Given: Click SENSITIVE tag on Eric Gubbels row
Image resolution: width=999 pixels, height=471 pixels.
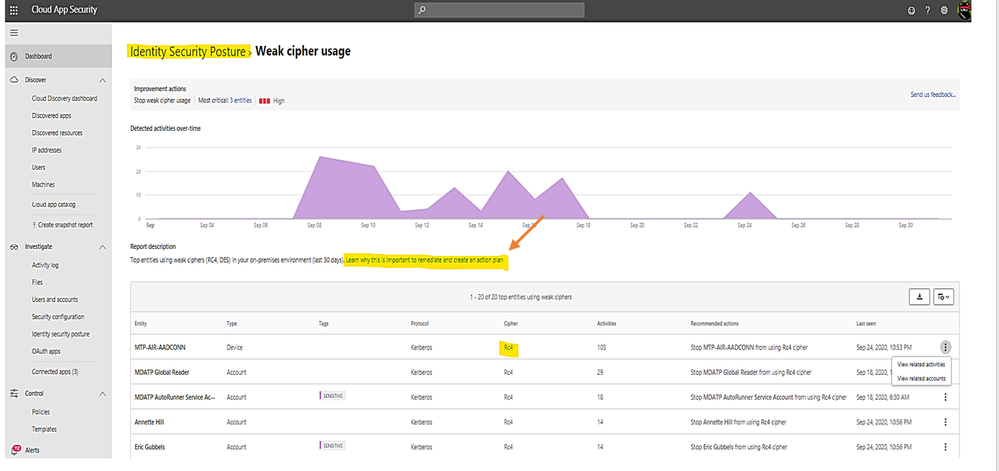Looking at the screenshot, I should [332, 446].
